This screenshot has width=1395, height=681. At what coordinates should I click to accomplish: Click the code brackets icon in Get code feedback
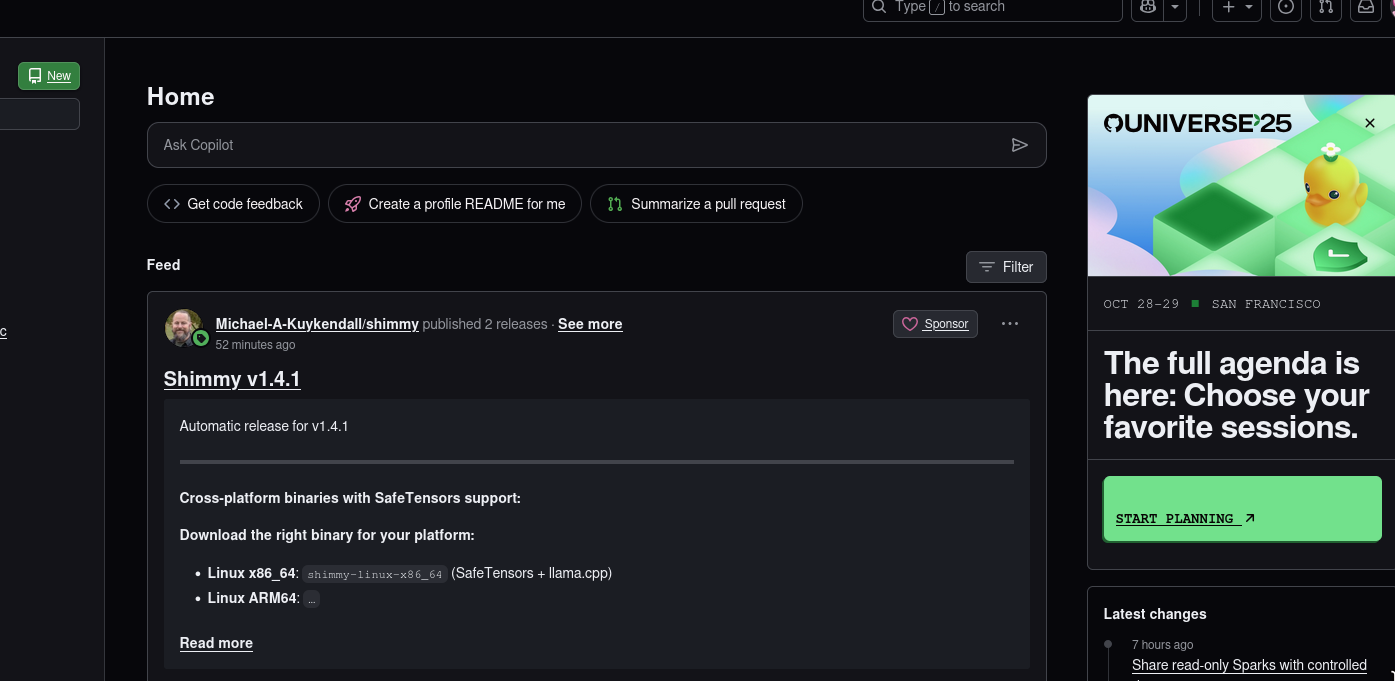[172, 204]
